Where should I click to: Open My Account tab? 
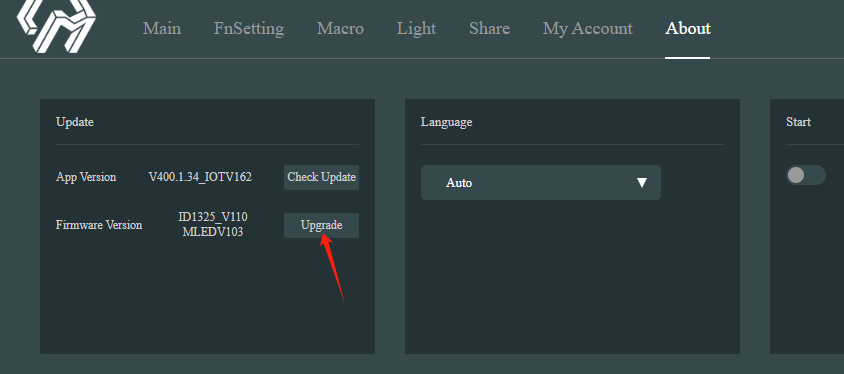pyautogui.click(x=587, y=29)
